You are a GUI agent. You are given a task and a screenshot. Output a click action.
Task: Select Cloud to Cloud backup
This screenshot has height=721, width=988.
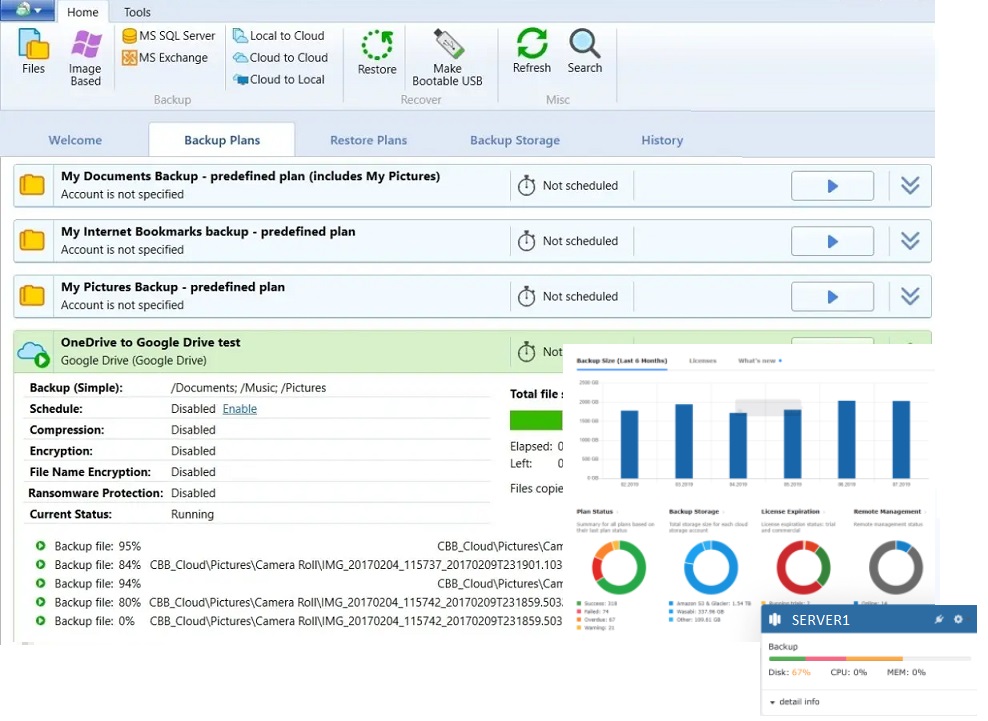280,58
